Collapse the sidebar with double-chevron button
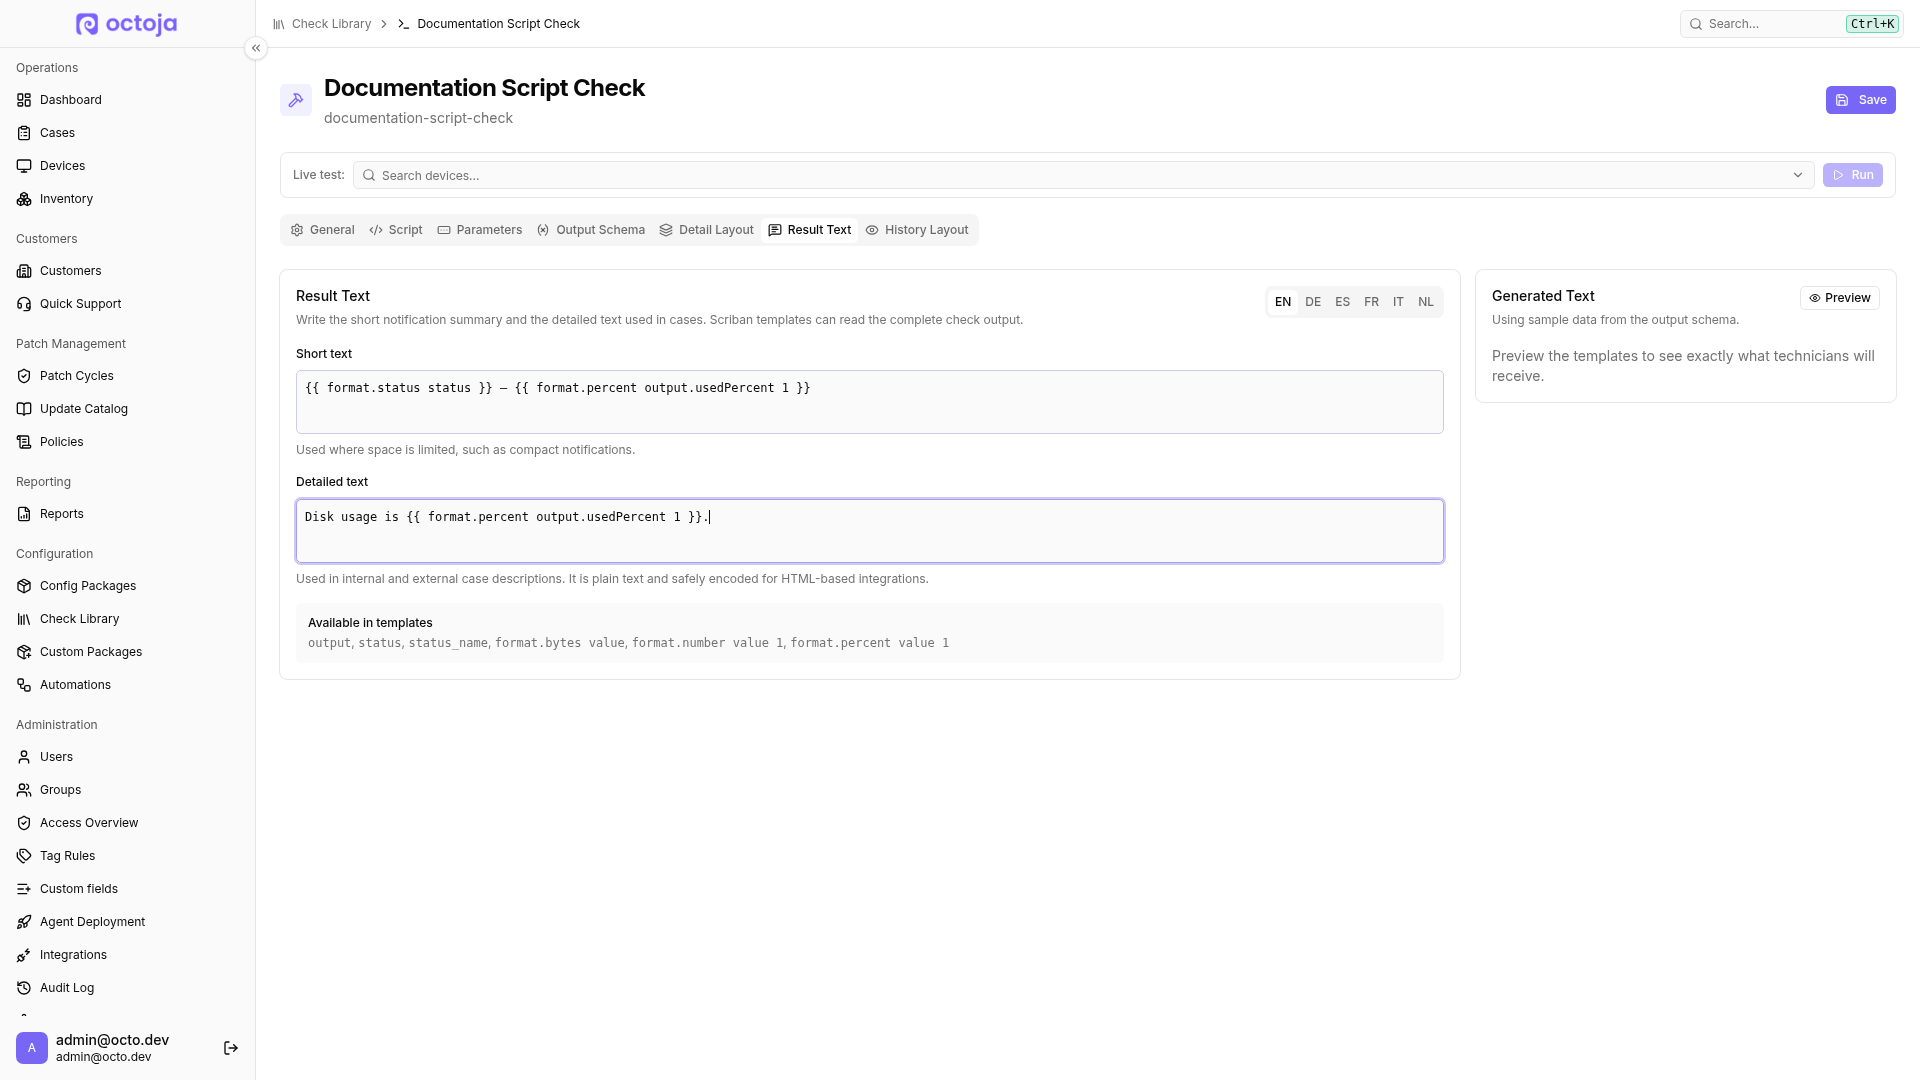 click(256, 48)
